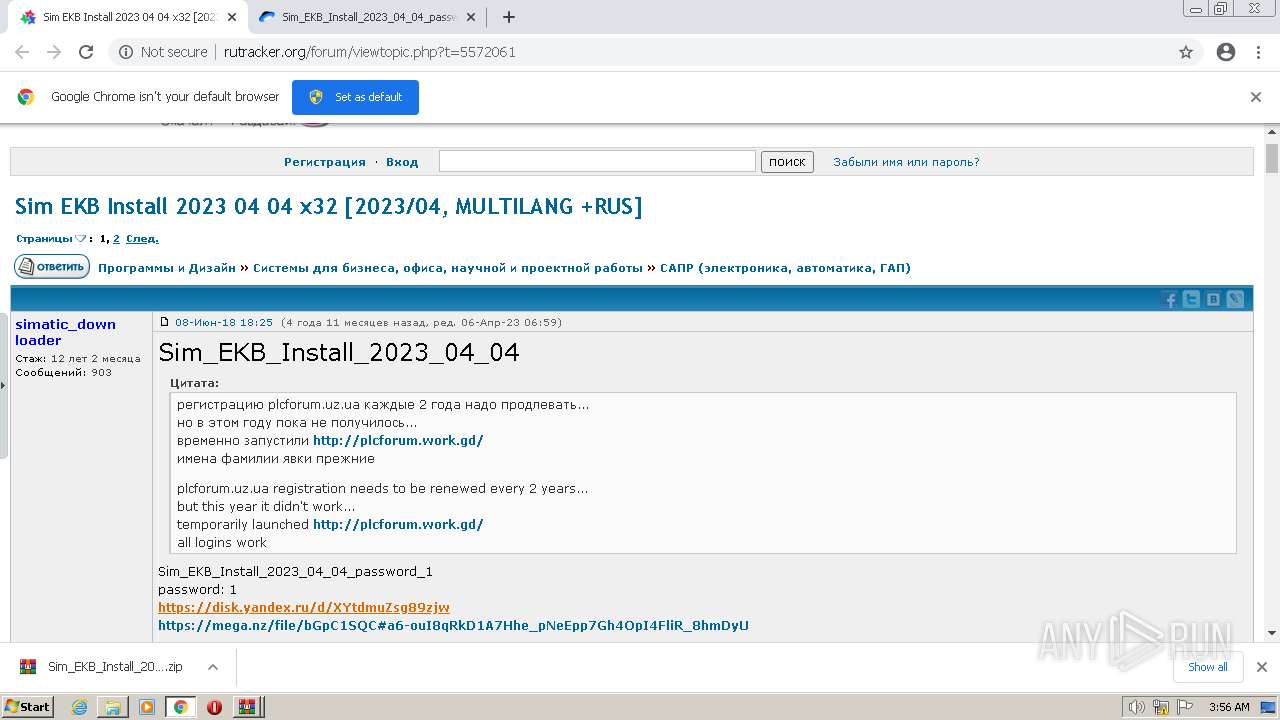Open the Chrome profile avatar menu

1226,52
